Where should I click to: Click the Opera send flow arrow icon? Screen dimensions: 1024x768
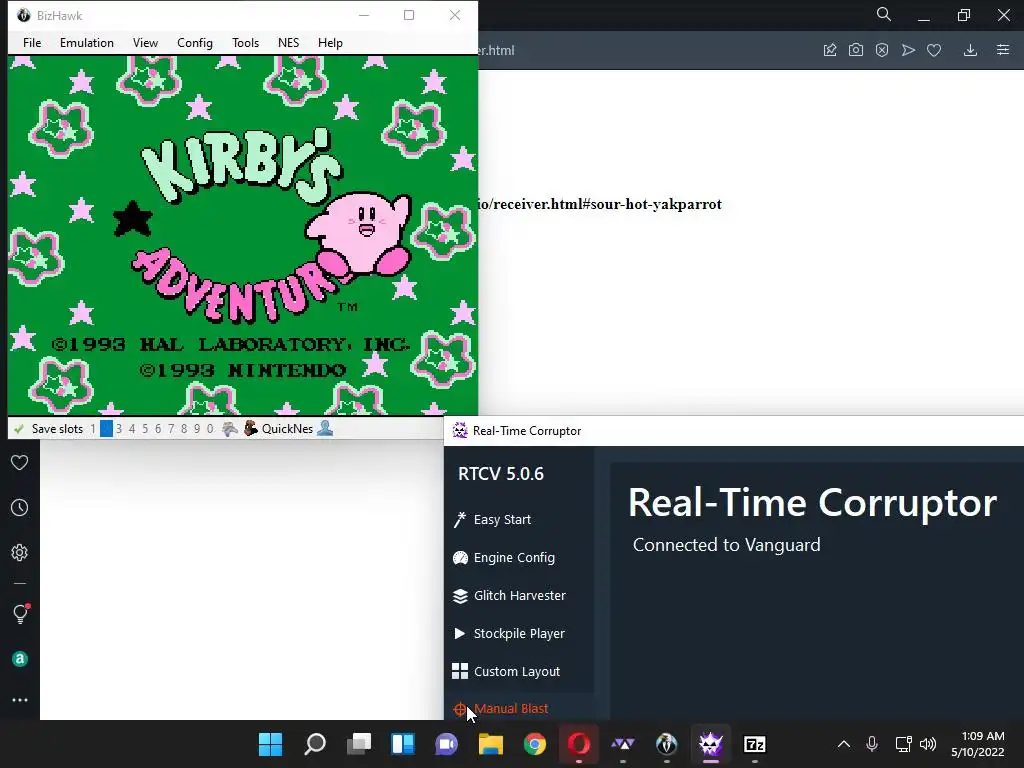(908, 50)
